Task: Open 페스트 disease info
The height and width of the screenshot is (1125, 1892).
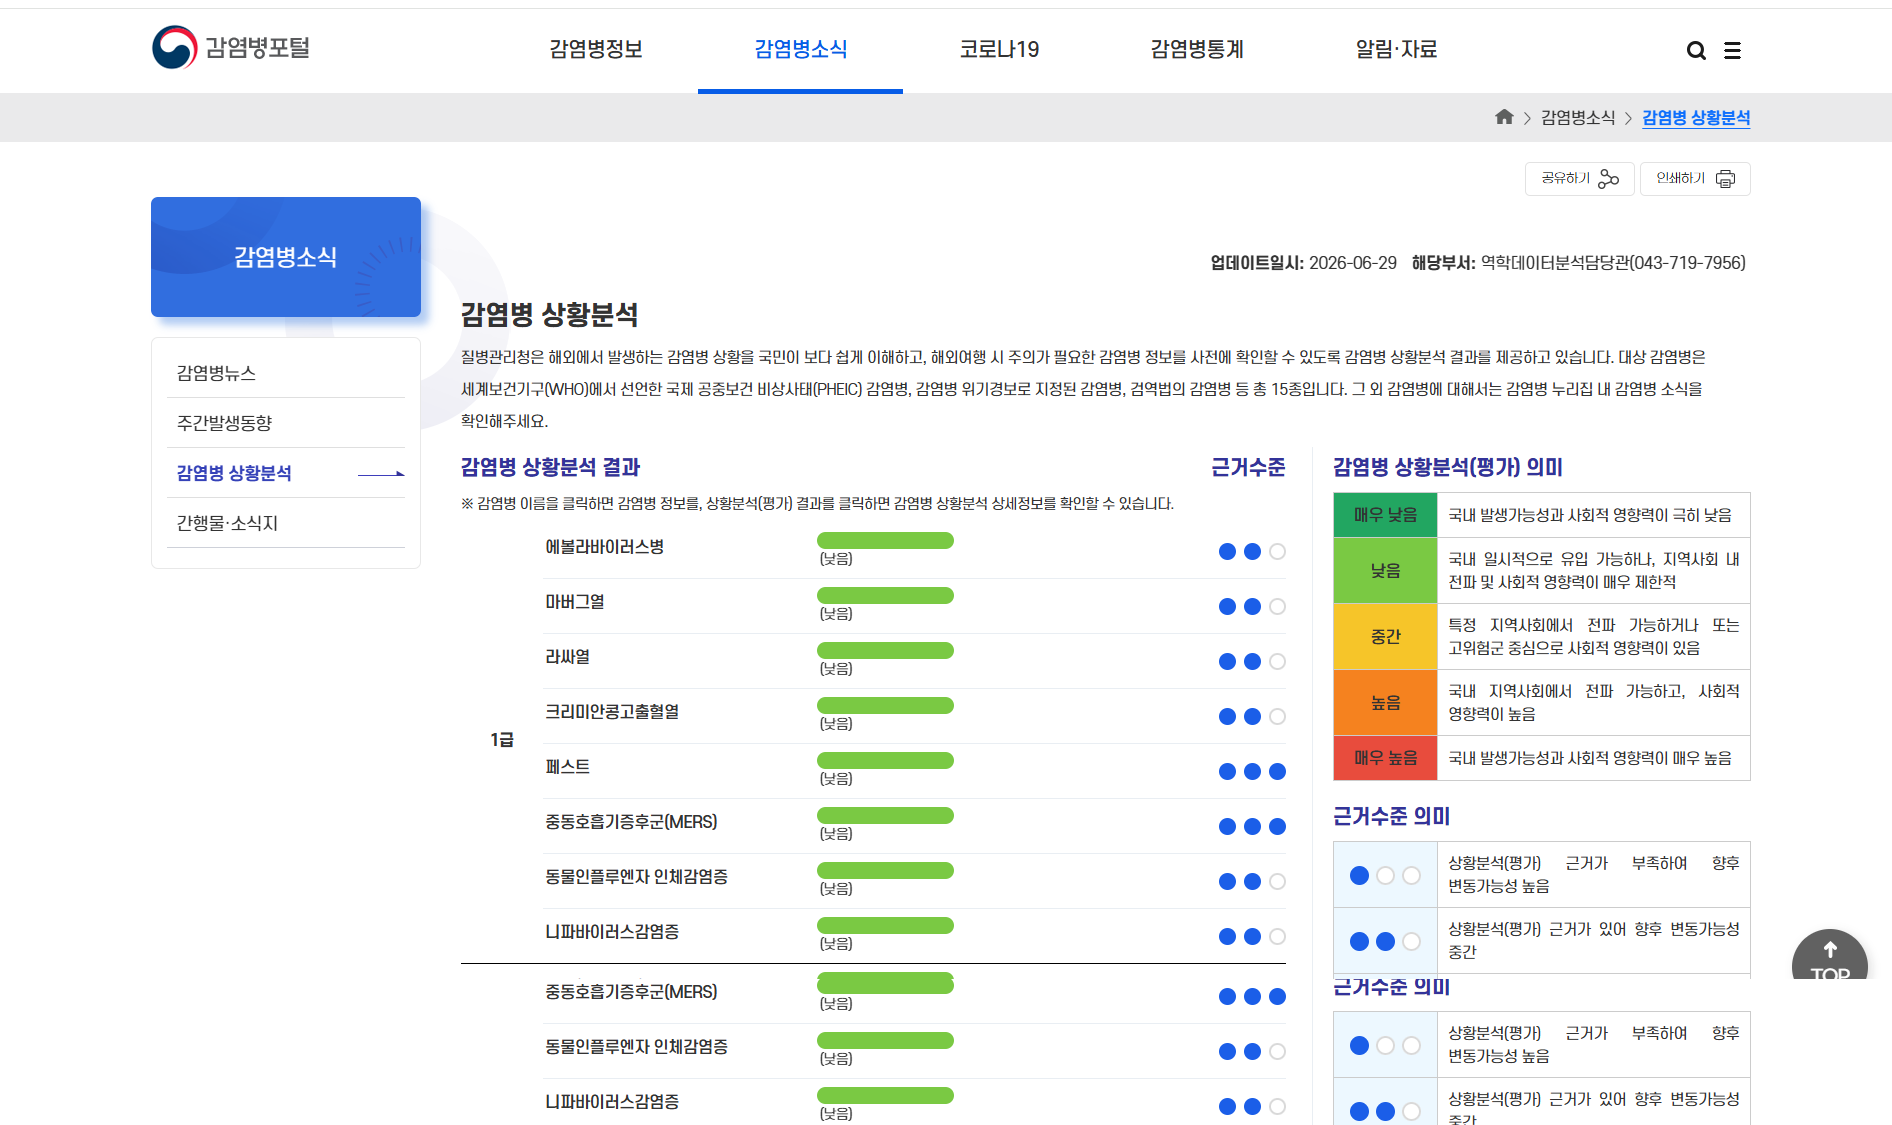Action: 567,767
